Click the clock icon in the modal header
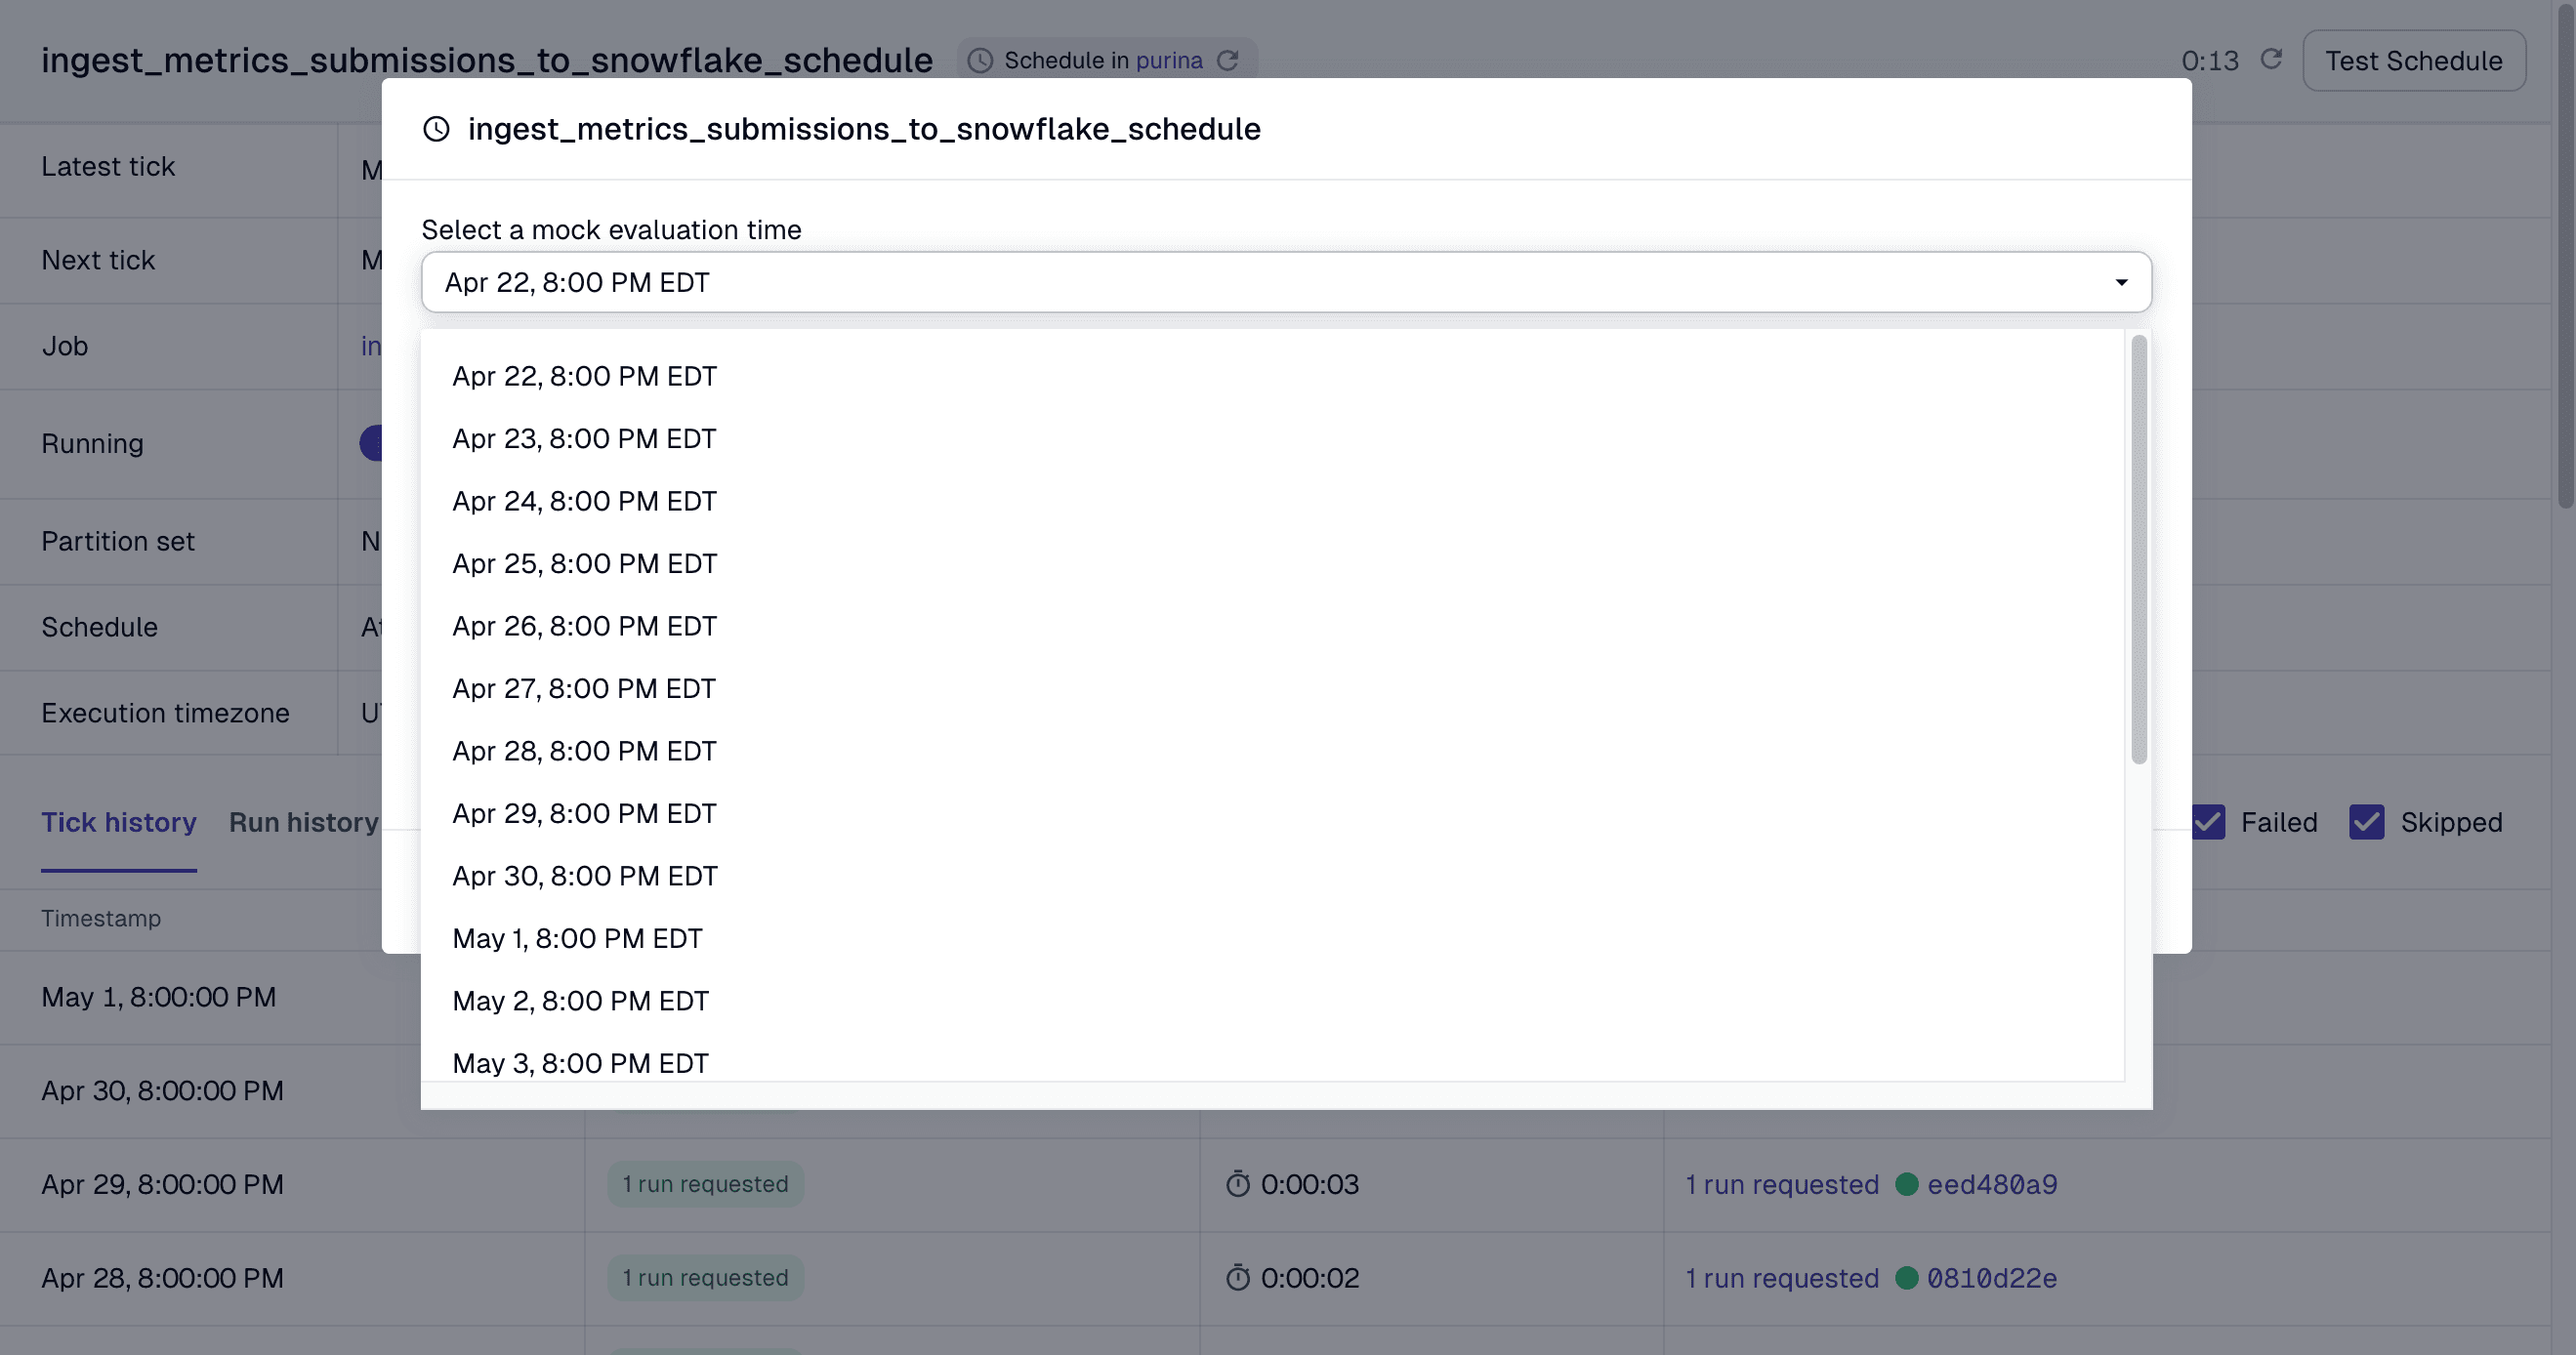Screen dimensions: 2576x1355 click(437, 128)
